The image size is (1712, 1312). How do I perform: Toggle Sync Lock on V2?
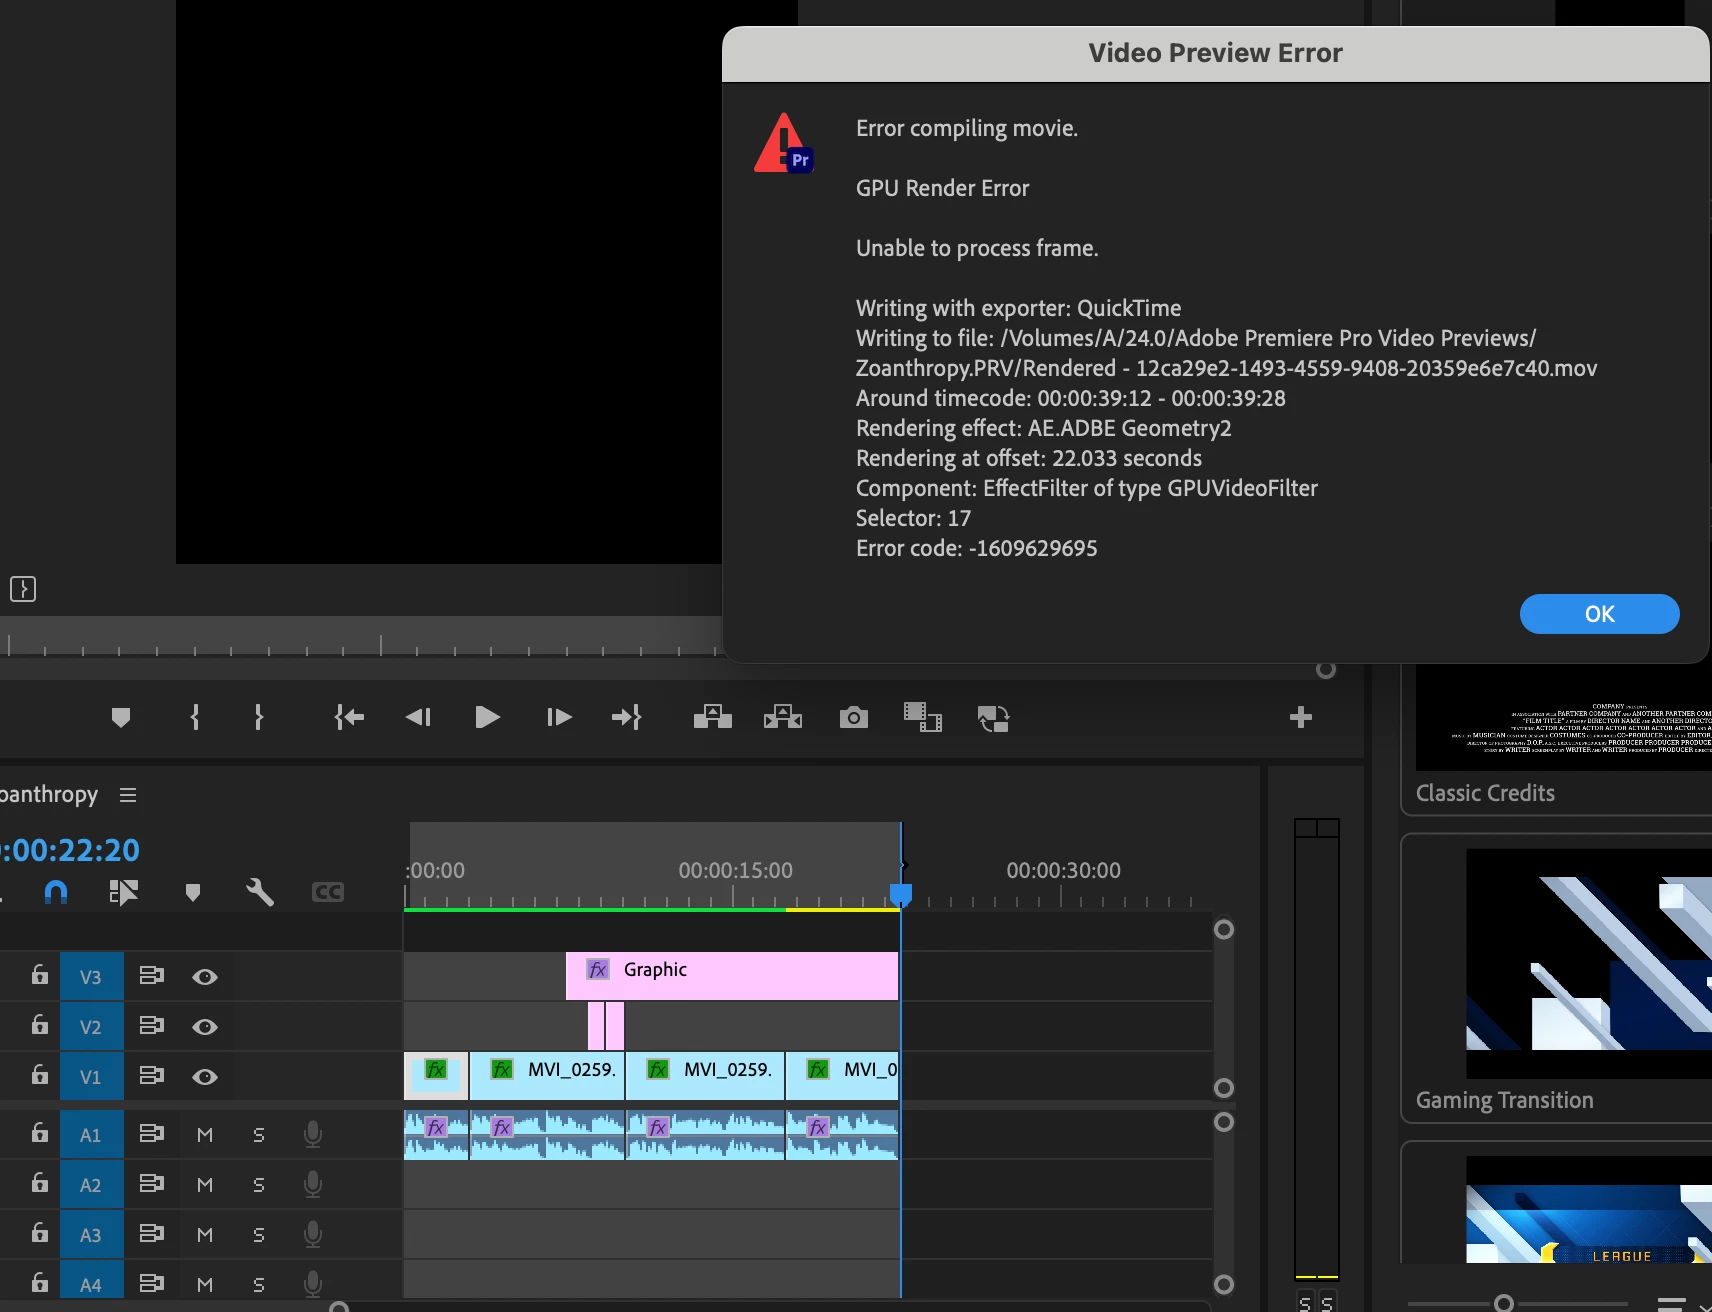pos(152,1025)
